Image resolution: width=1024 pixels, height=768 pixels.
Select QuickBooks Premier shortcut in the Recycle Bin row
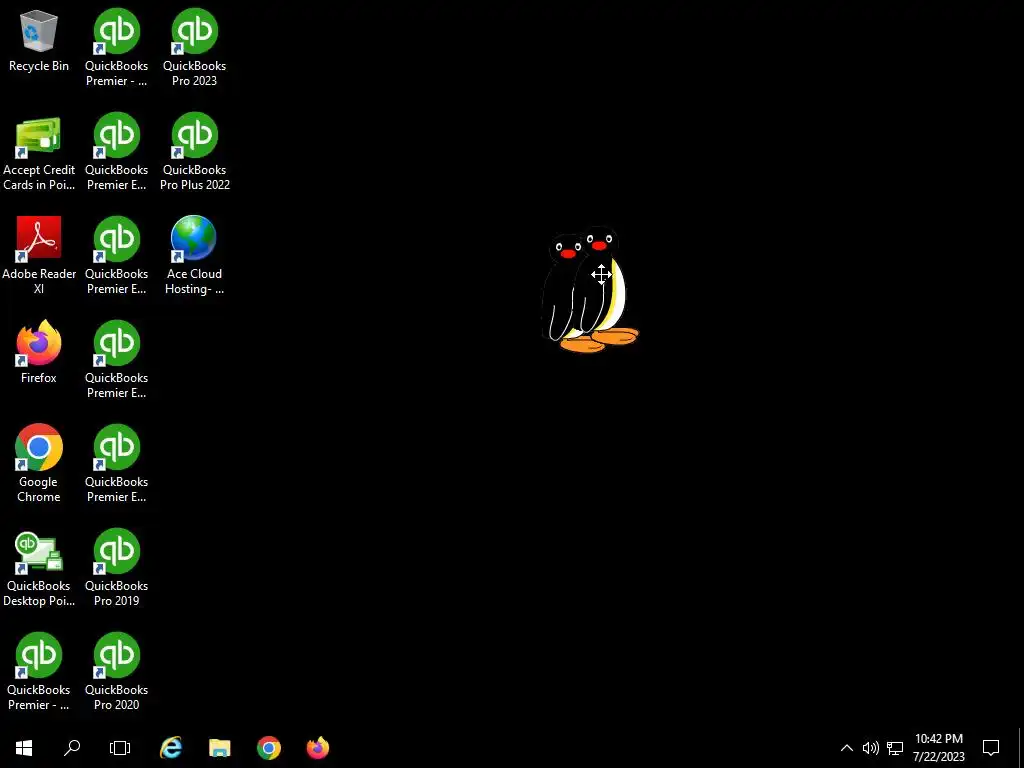(x=116, y=47)
